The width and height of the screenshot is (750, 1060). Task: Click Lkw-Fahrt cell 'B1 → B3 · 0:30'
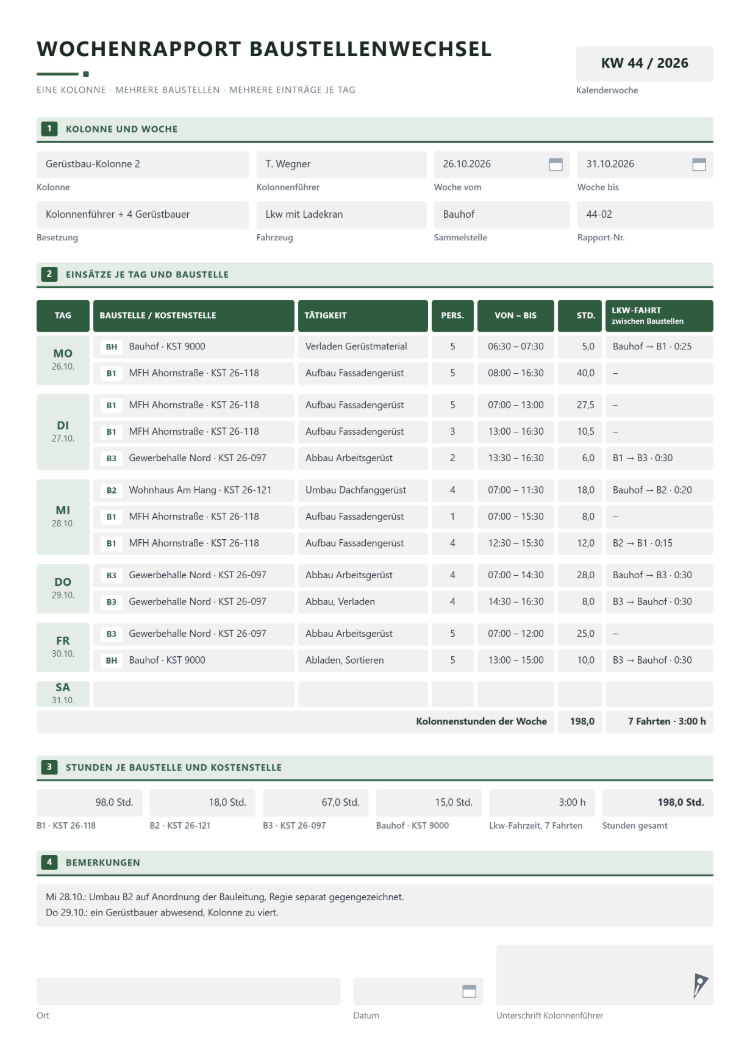(659, 458)
